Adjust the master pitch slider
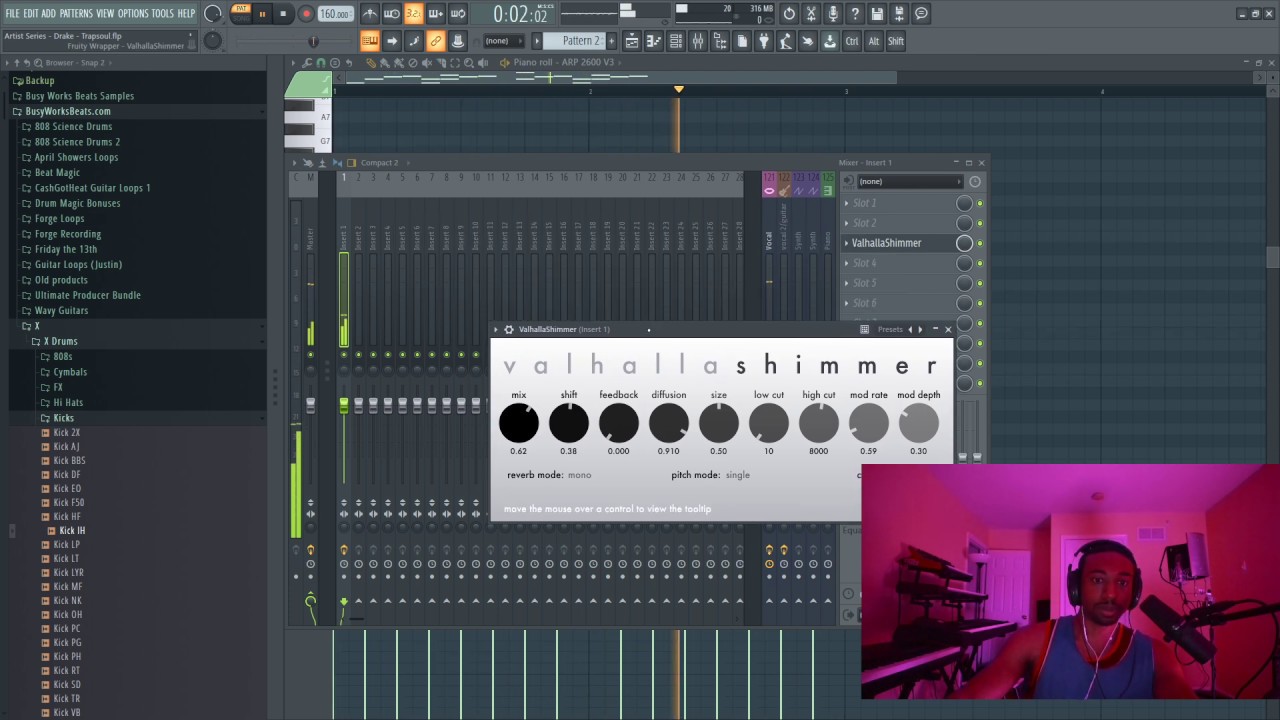Screen dimensions: 1280x720 pos(313,41)
